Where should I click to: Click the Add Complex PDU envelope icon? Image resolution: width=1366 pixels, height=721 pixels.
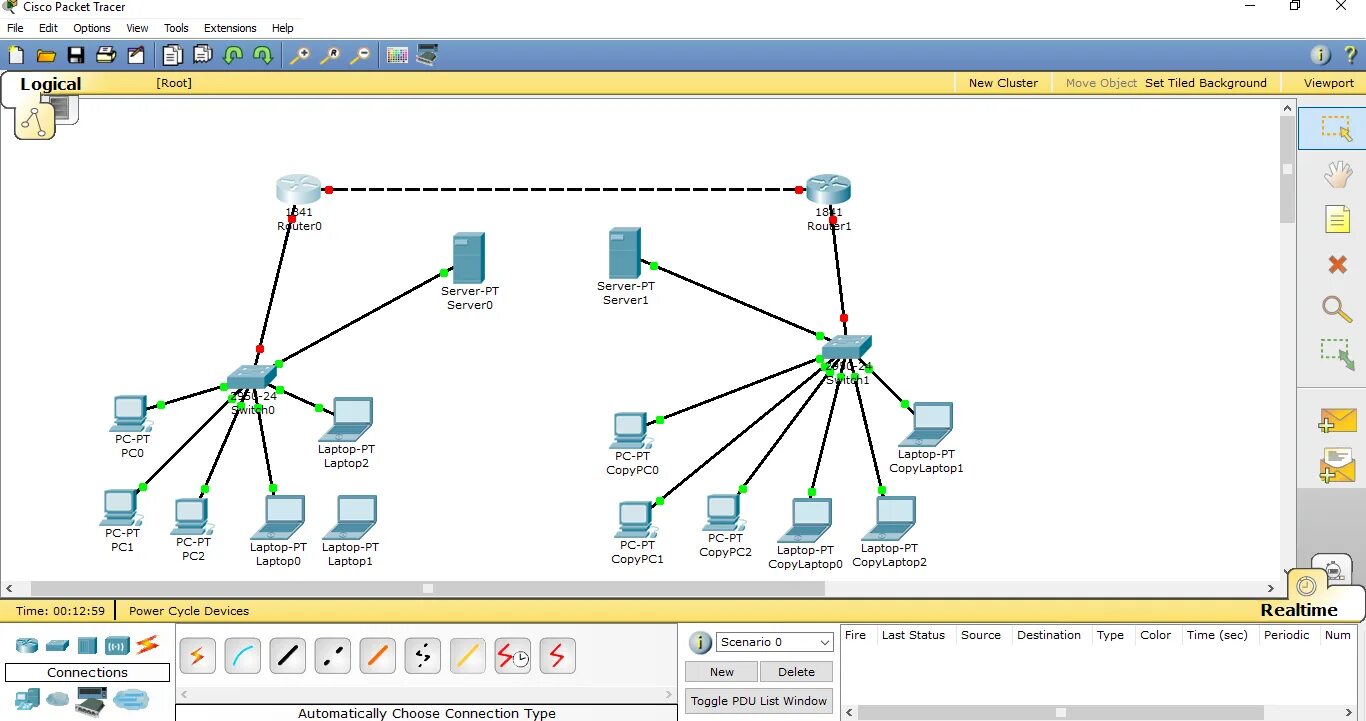click(1337, 466)
